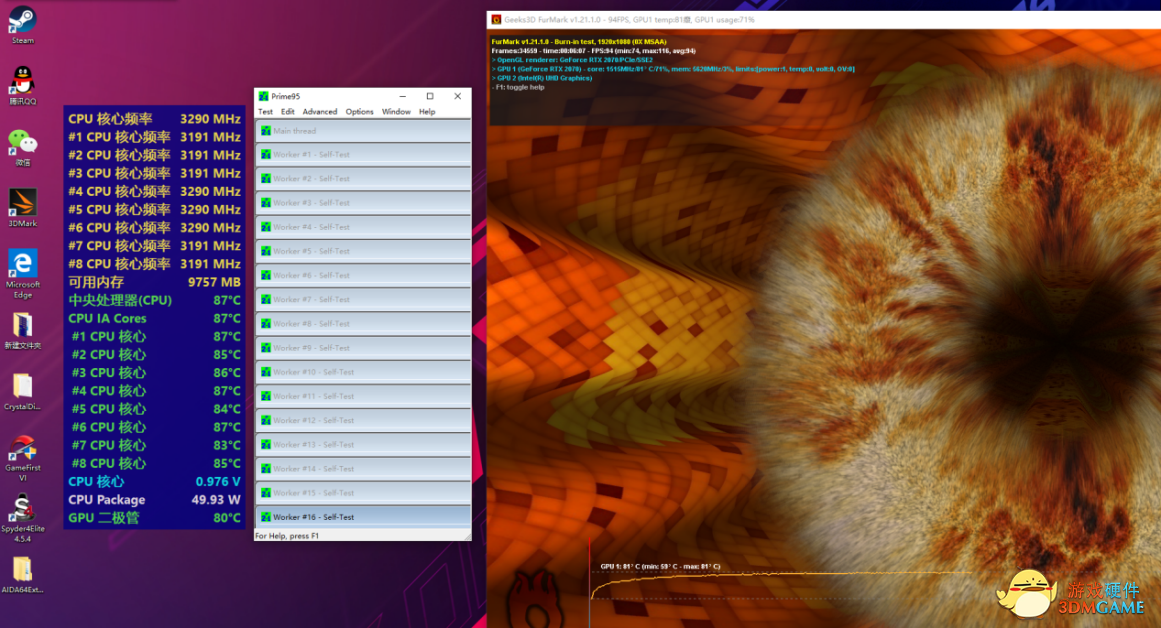Open the Help menu in Prime95
The height and width of the screenshot is (628, 1161).
pyautogui.click(x=427, y=112)
